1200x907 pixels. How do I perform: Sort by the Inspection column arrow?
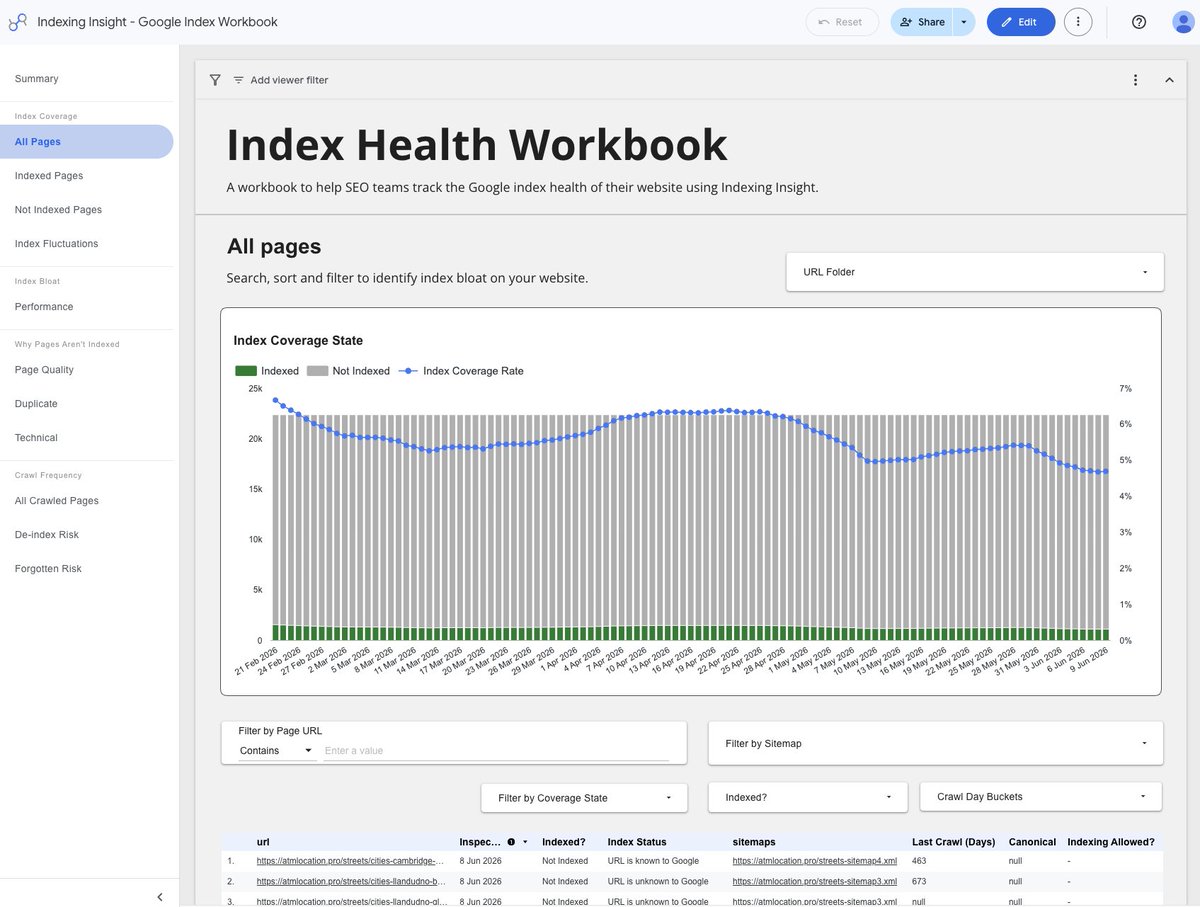525,842
